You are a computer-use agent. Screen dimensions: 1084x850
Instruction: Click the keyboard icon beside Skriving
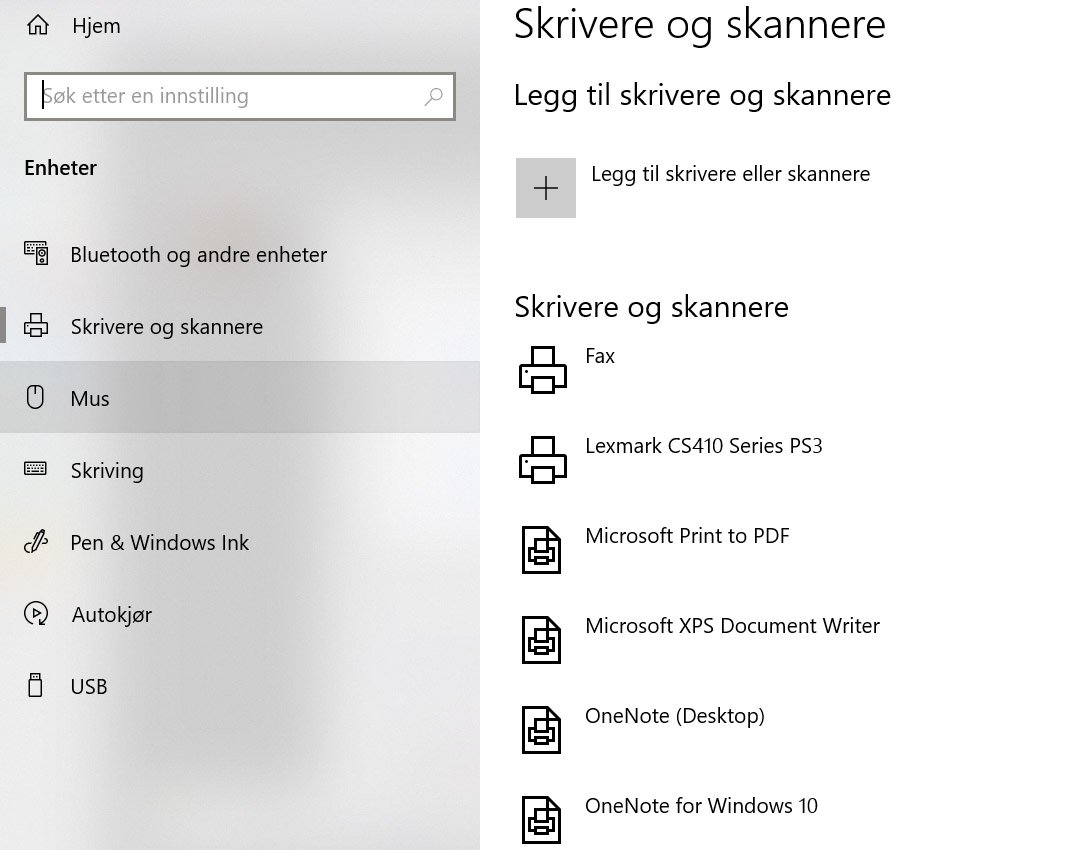pyautogui.click(x=35, y=469)
